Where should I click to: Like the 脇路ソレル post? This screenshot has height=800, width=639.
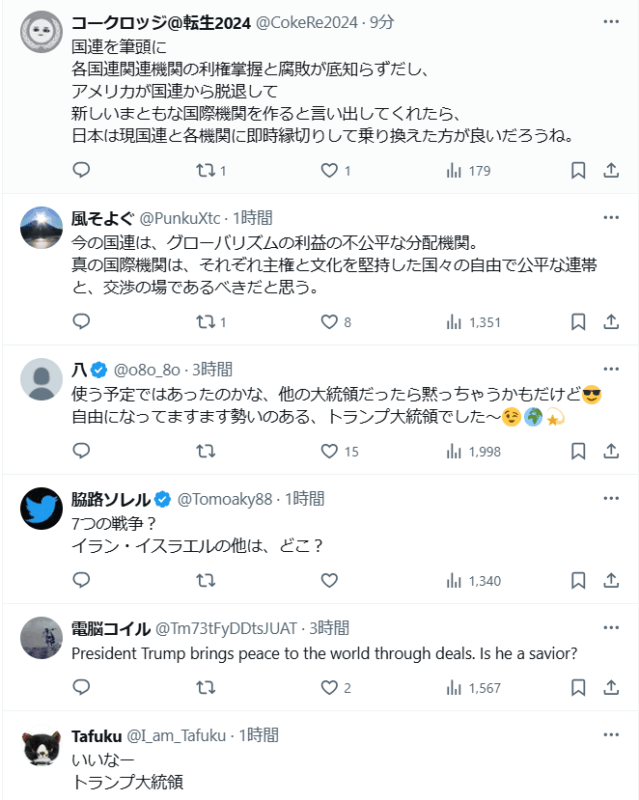[329, 580]
